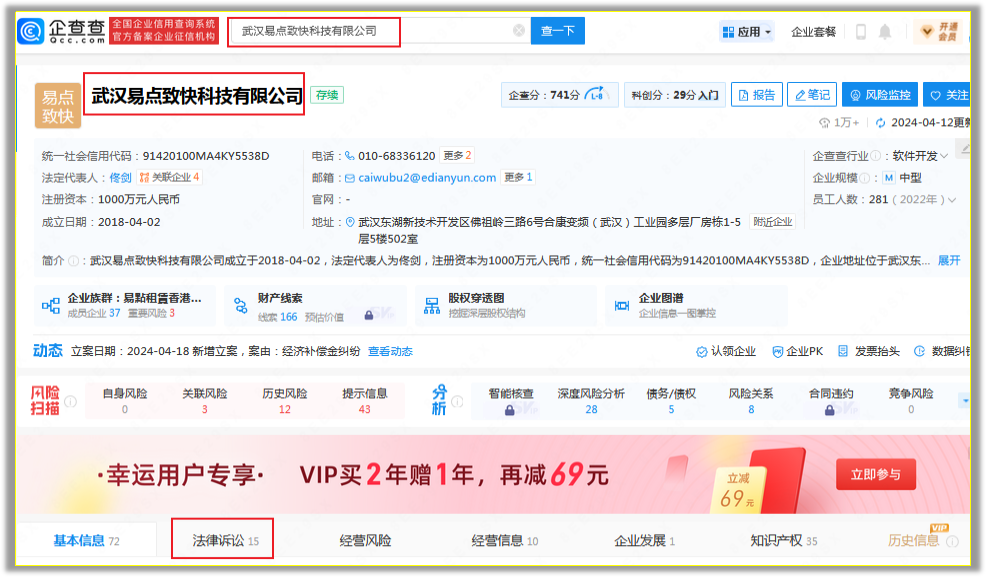Viewport: 987px width, 578px height.
Task: Switch to 经营信息 10 tab
Action: [x=505, y=540]
